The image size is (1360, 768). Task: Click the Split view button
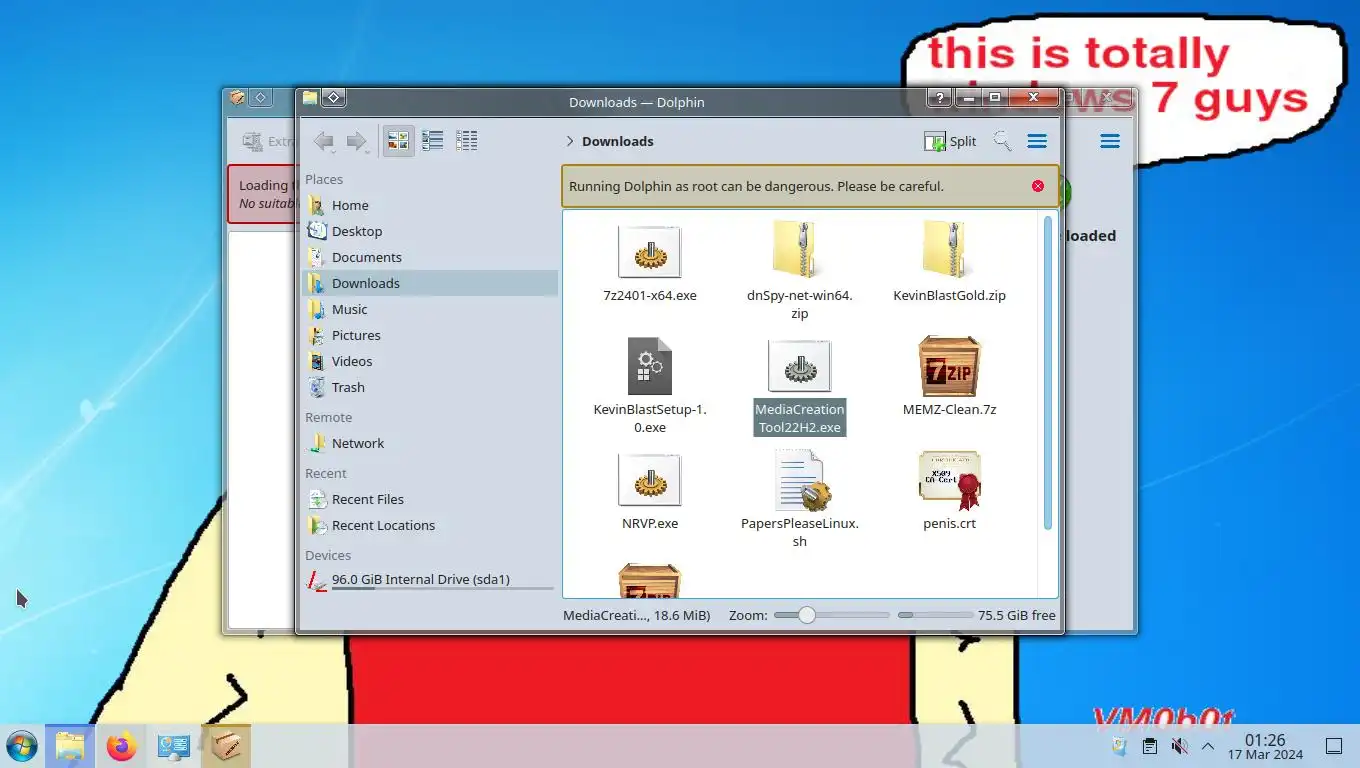[950, 141]
